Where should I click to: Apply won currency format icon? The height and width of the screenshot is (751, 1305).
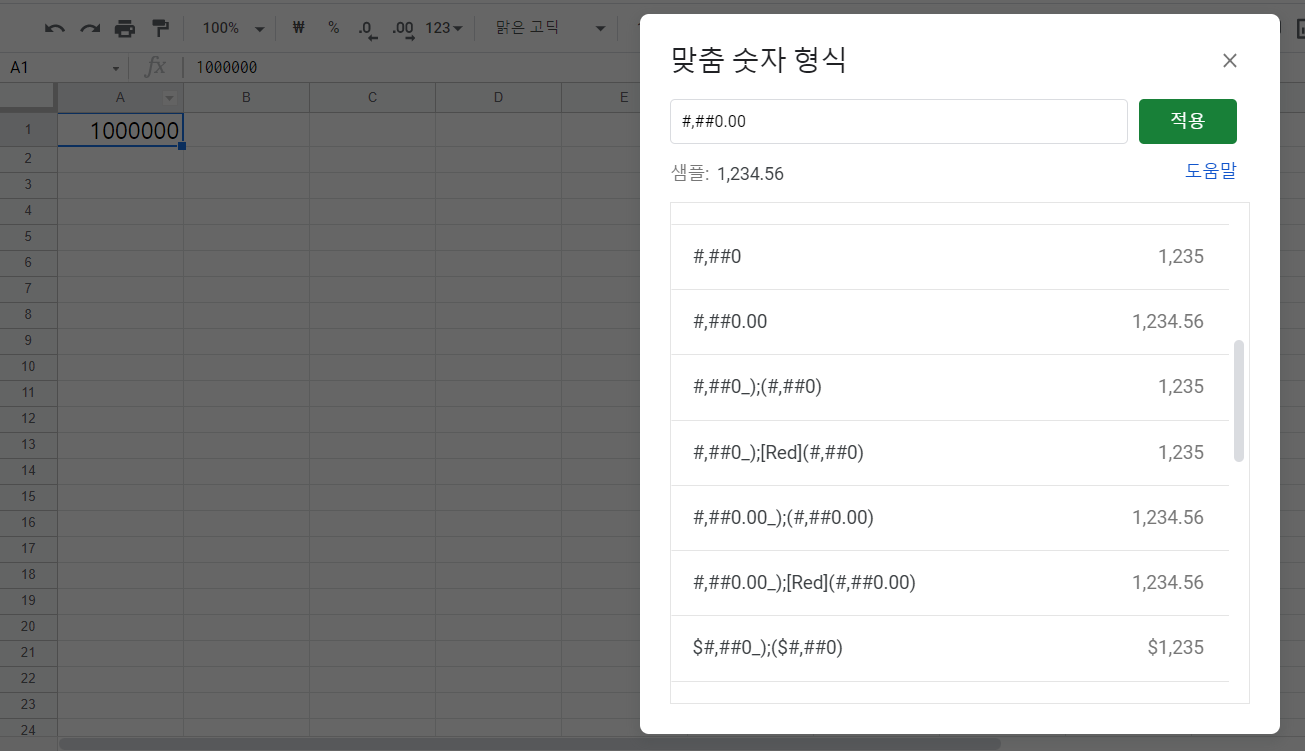pyautogui.click(x=298, y=28)
